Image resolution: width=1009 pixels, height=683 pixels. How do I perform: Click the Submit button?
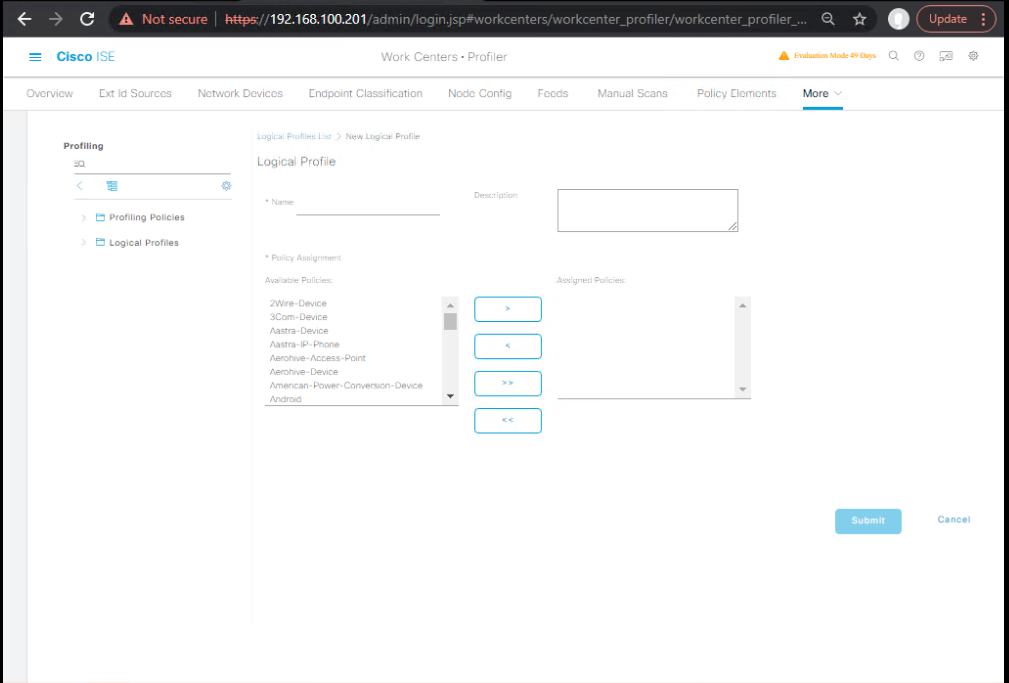tap(868, 521)
